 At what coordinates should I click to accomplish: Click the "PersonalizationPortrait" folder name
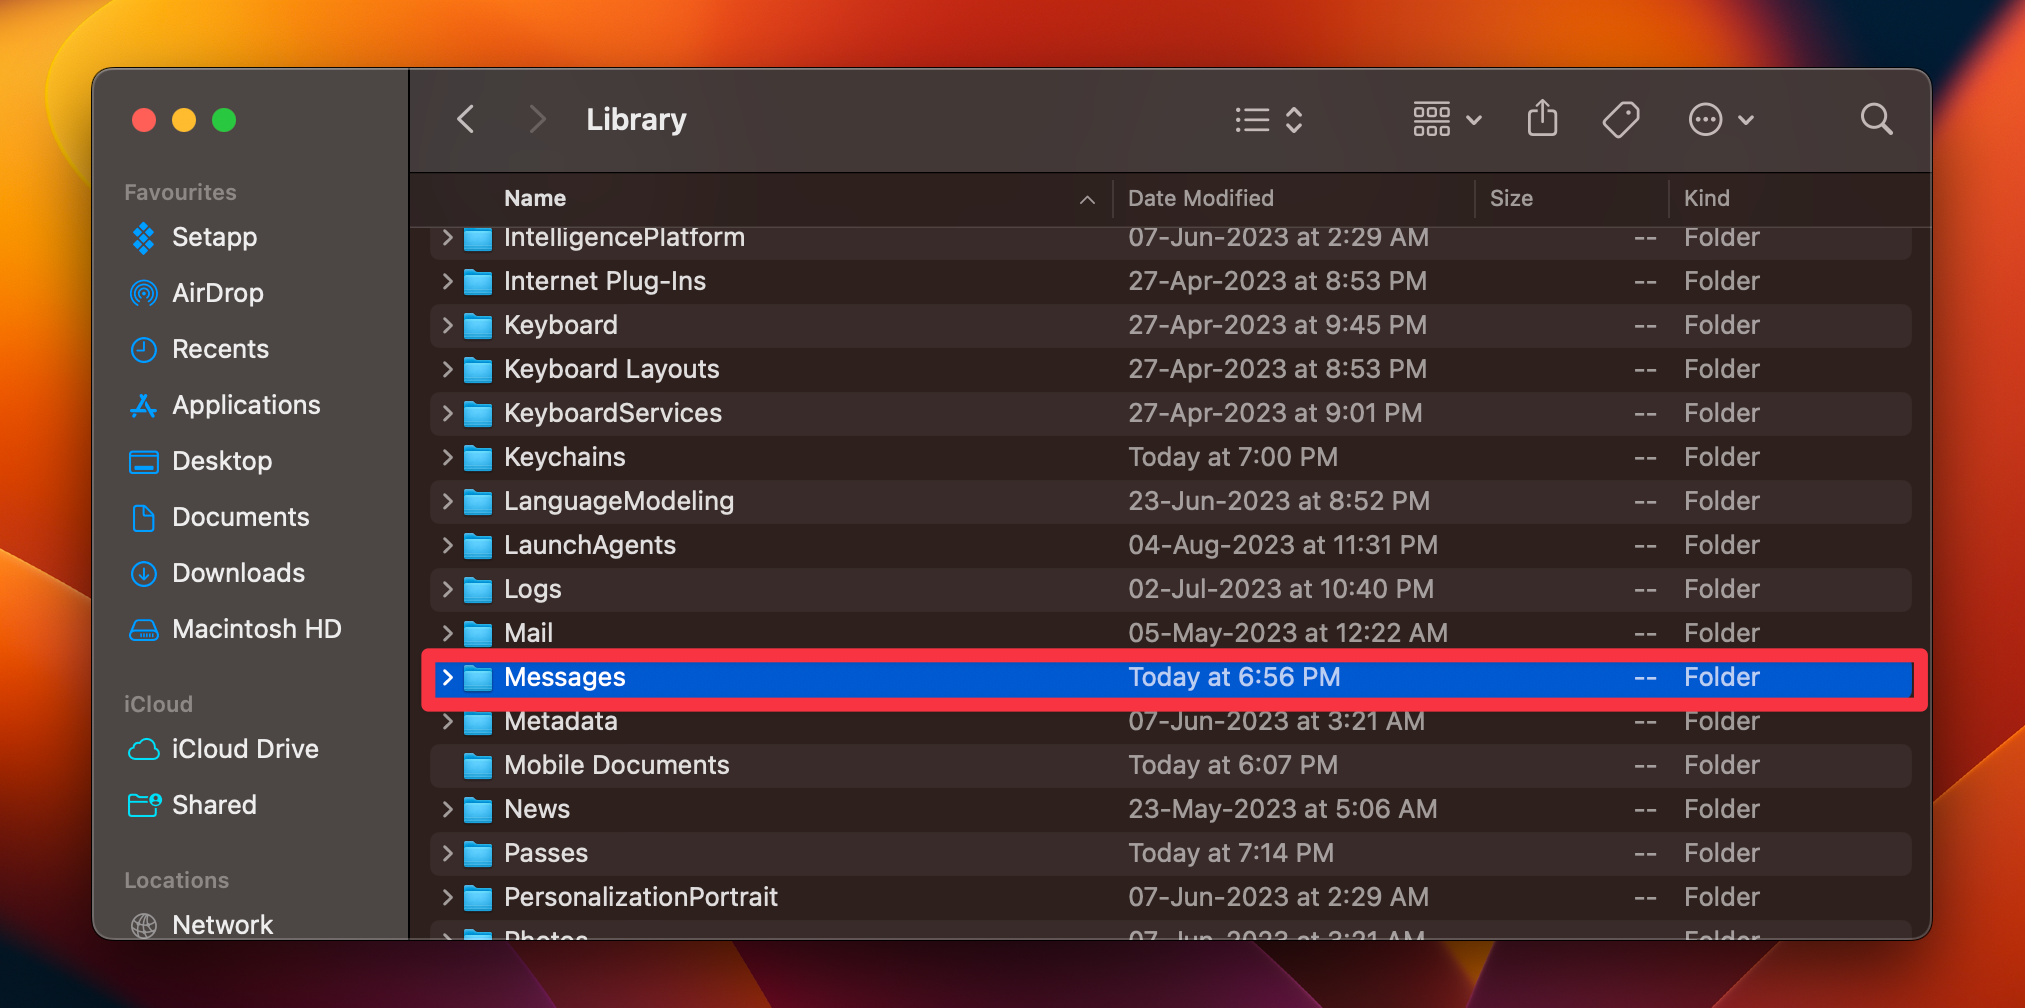pyautogui.click(x=641, y=897)
